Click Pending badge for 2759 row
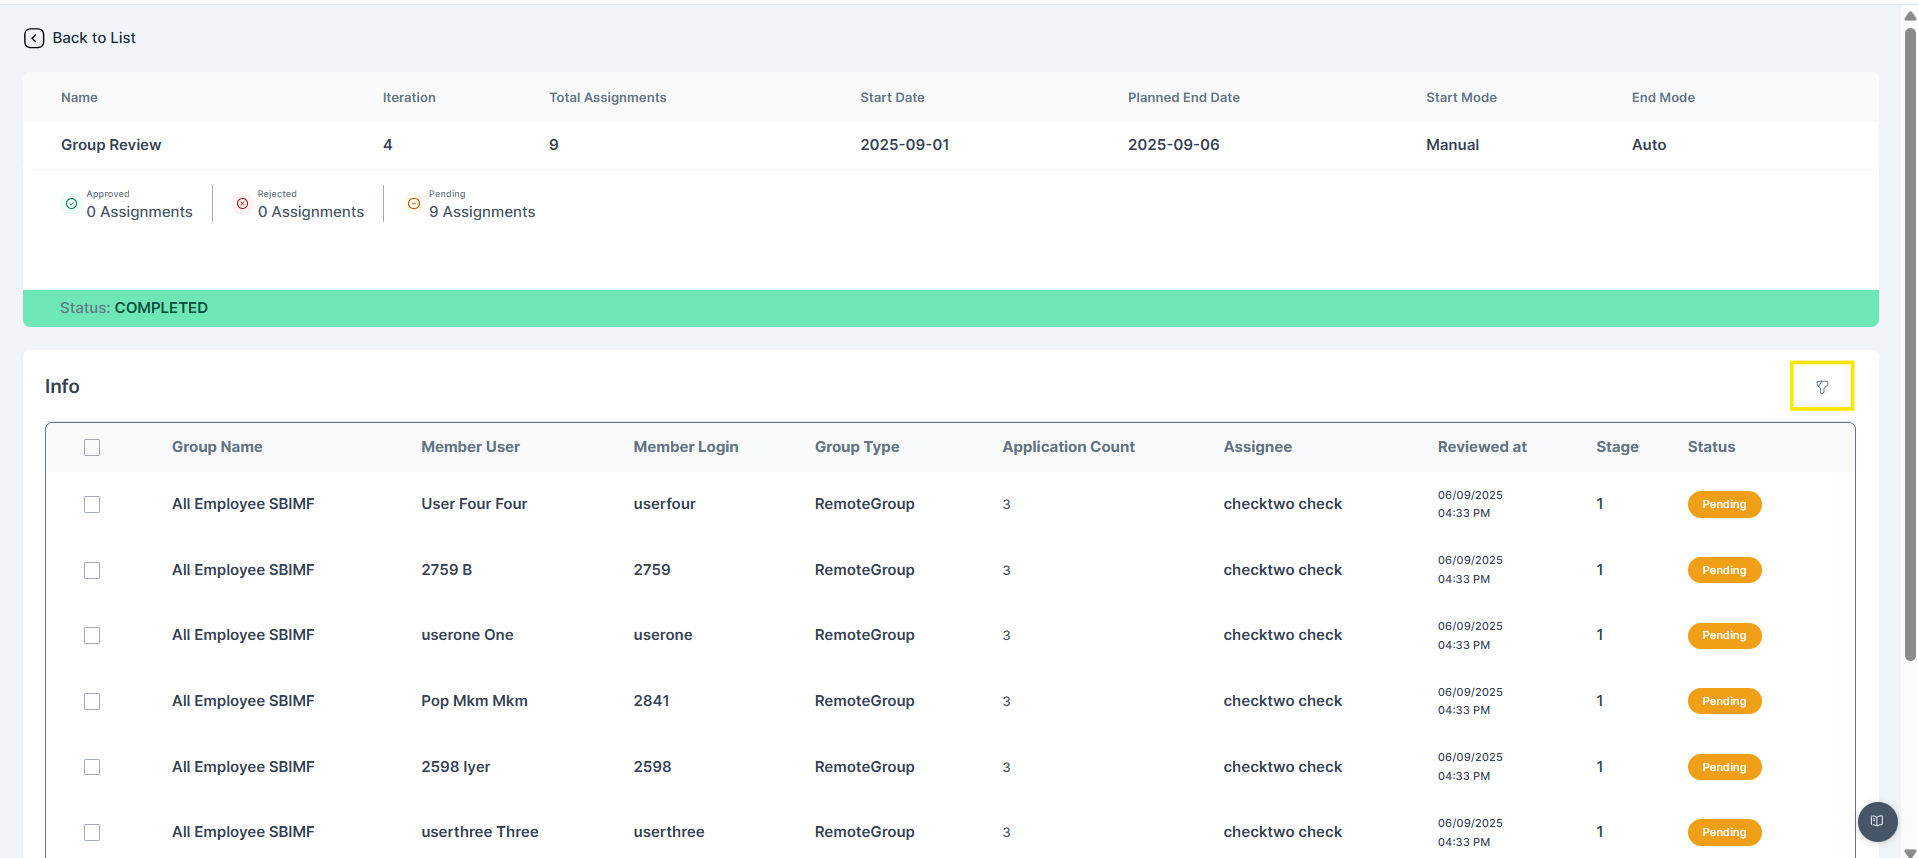The height and width of the screenshot is (858, 1918). (1724, 570)
